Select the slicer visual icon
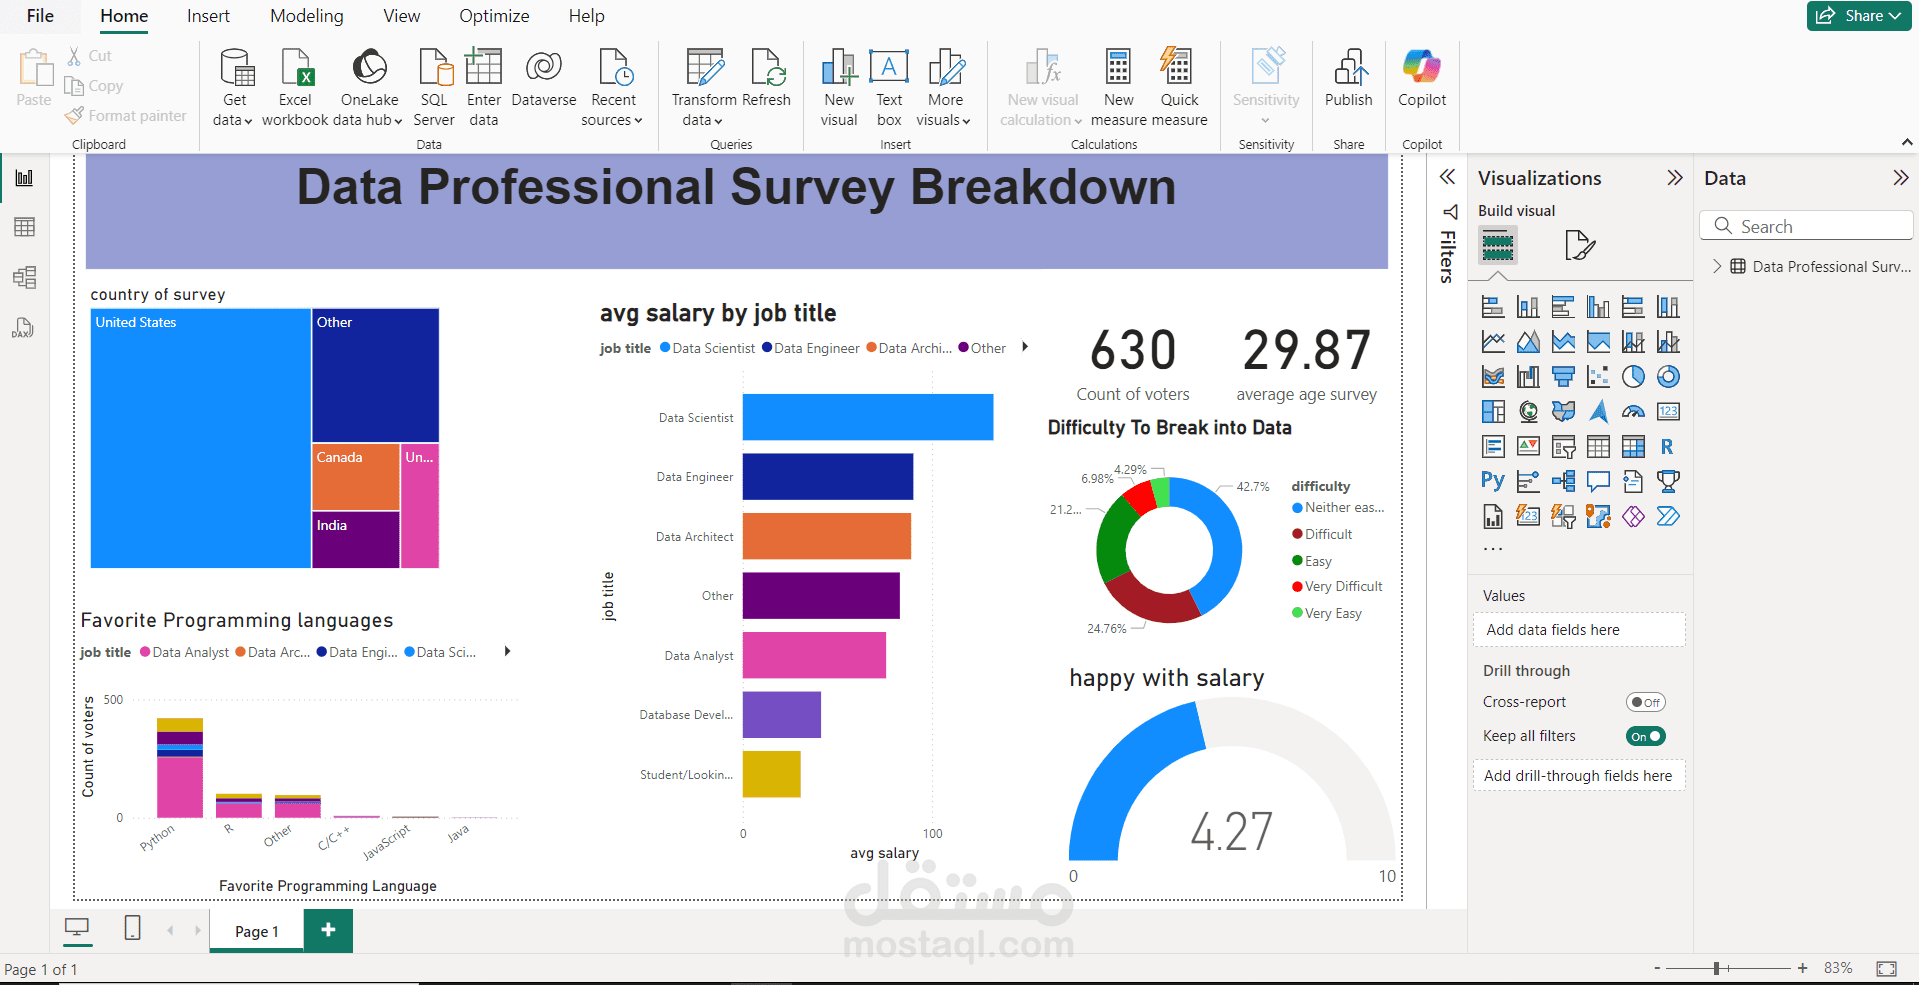This screenshot has height=985, width=1919. [1563, 447]
